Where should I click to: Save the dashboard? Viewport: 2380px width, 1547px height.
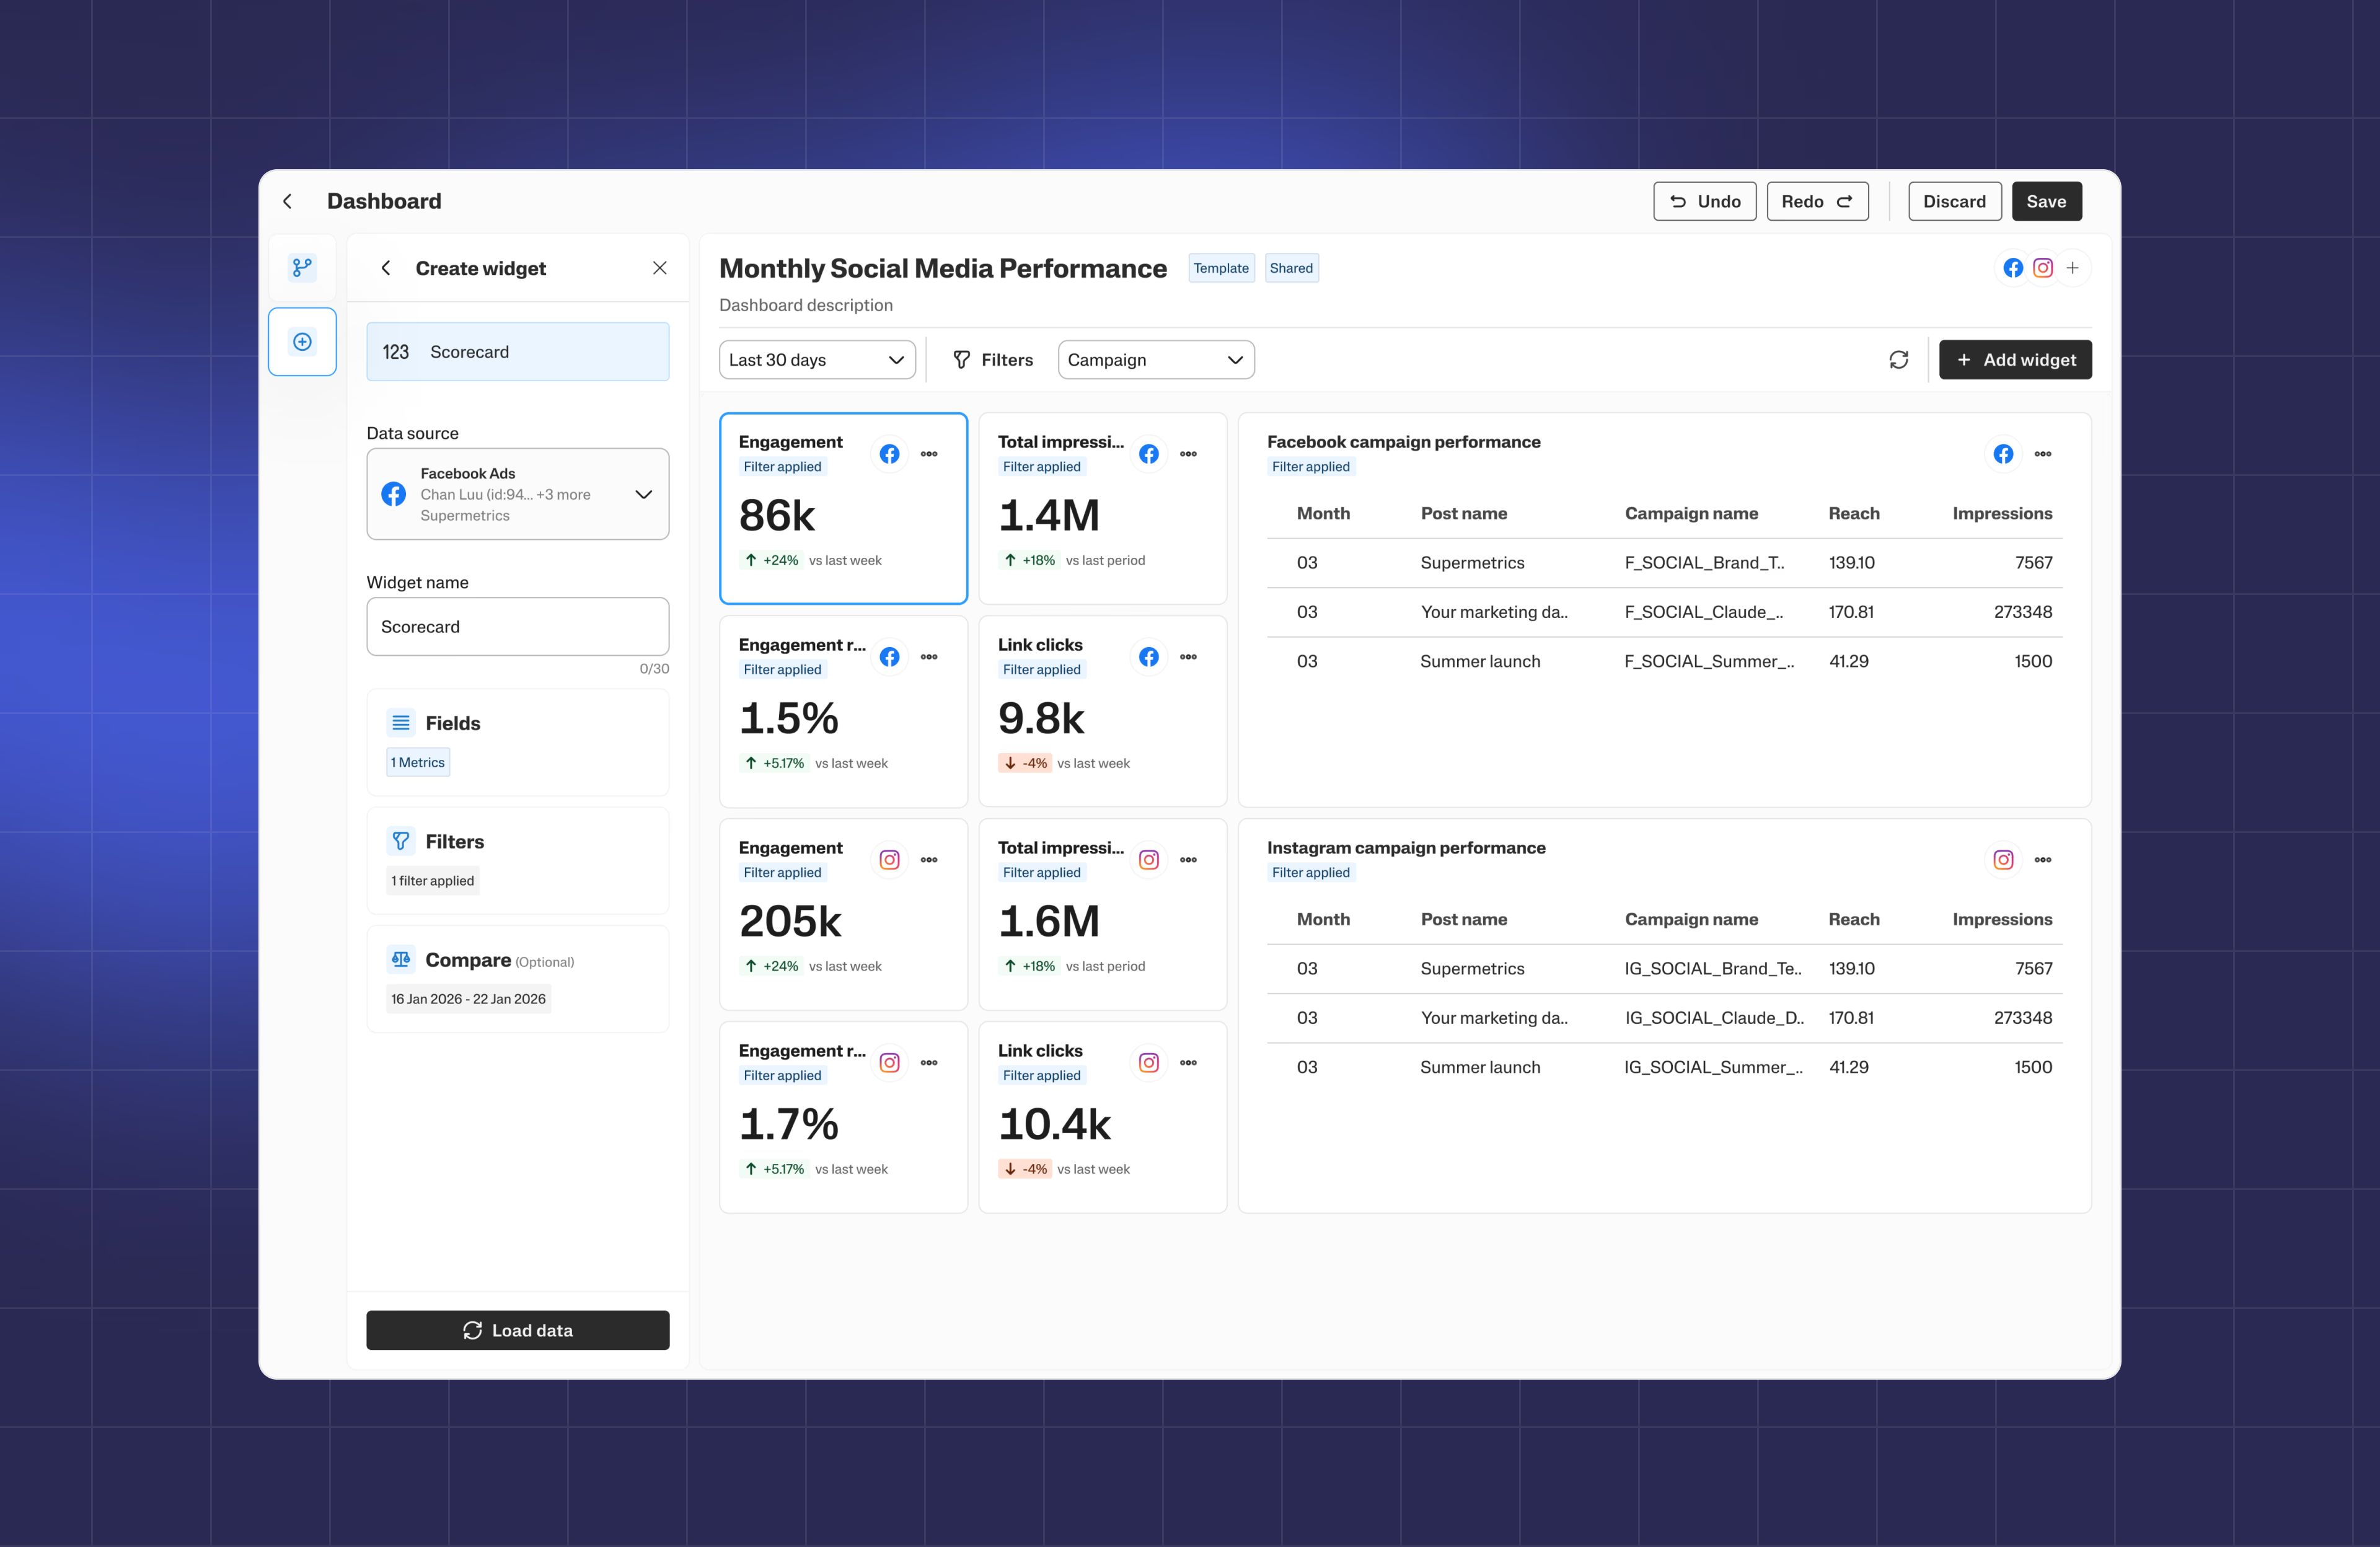(x=2046, y=201)
